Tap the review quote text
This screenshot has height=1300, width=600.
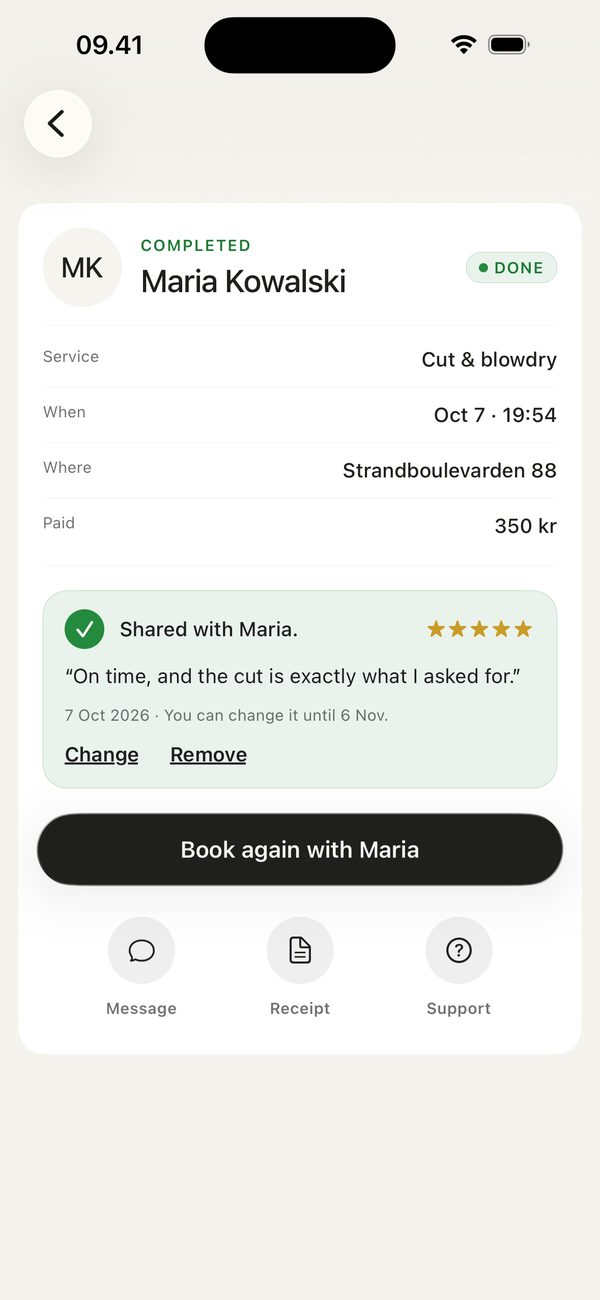click(x=293, y=677)
